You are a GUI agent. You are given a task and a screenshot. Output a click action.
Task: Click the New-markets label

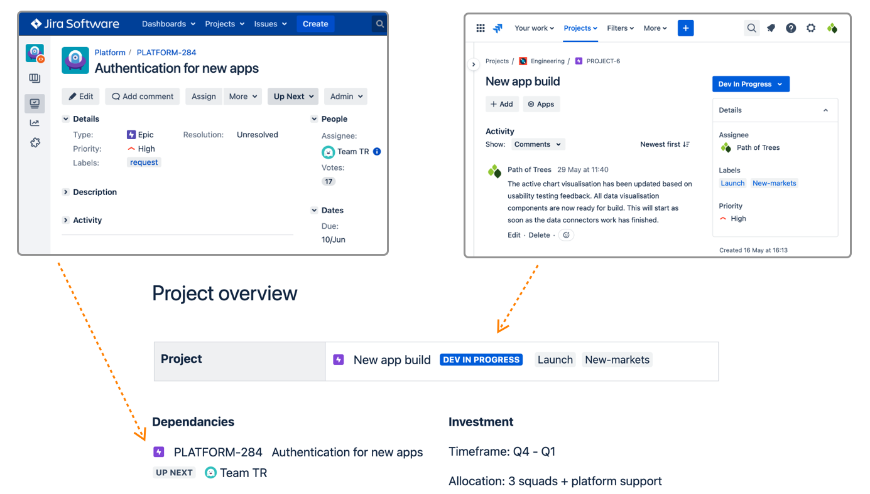click(774, 183)
